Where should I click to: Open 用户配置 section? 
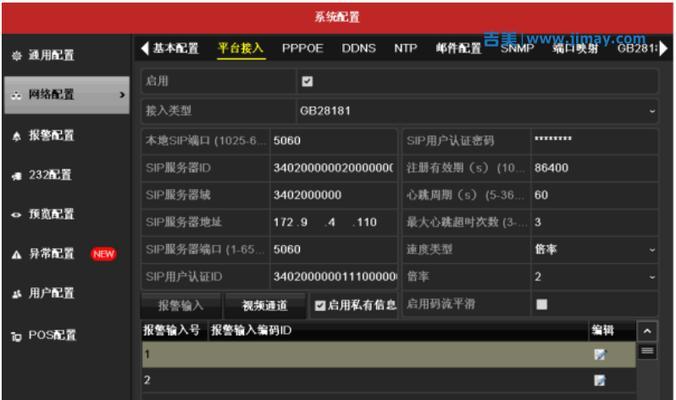[51, 293]
